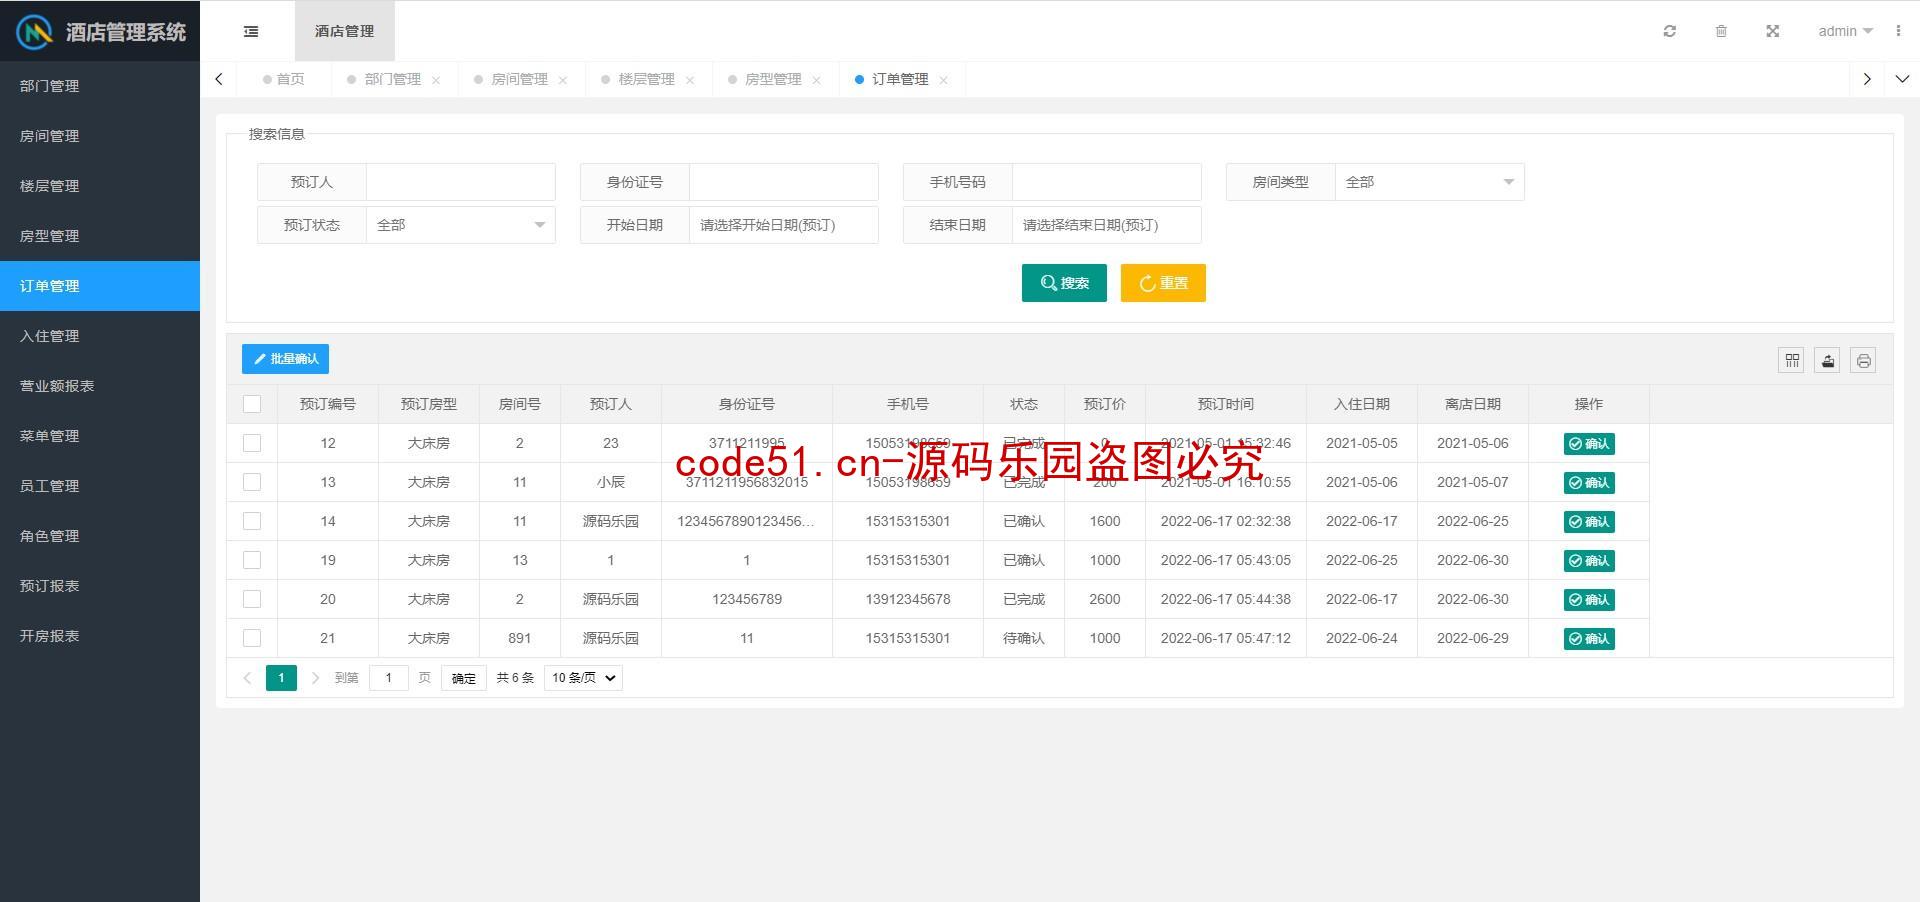Open 预订报表 in the sidebar
The width and height of the screenshot is (1920, 902).
click(x=100, y=586)
